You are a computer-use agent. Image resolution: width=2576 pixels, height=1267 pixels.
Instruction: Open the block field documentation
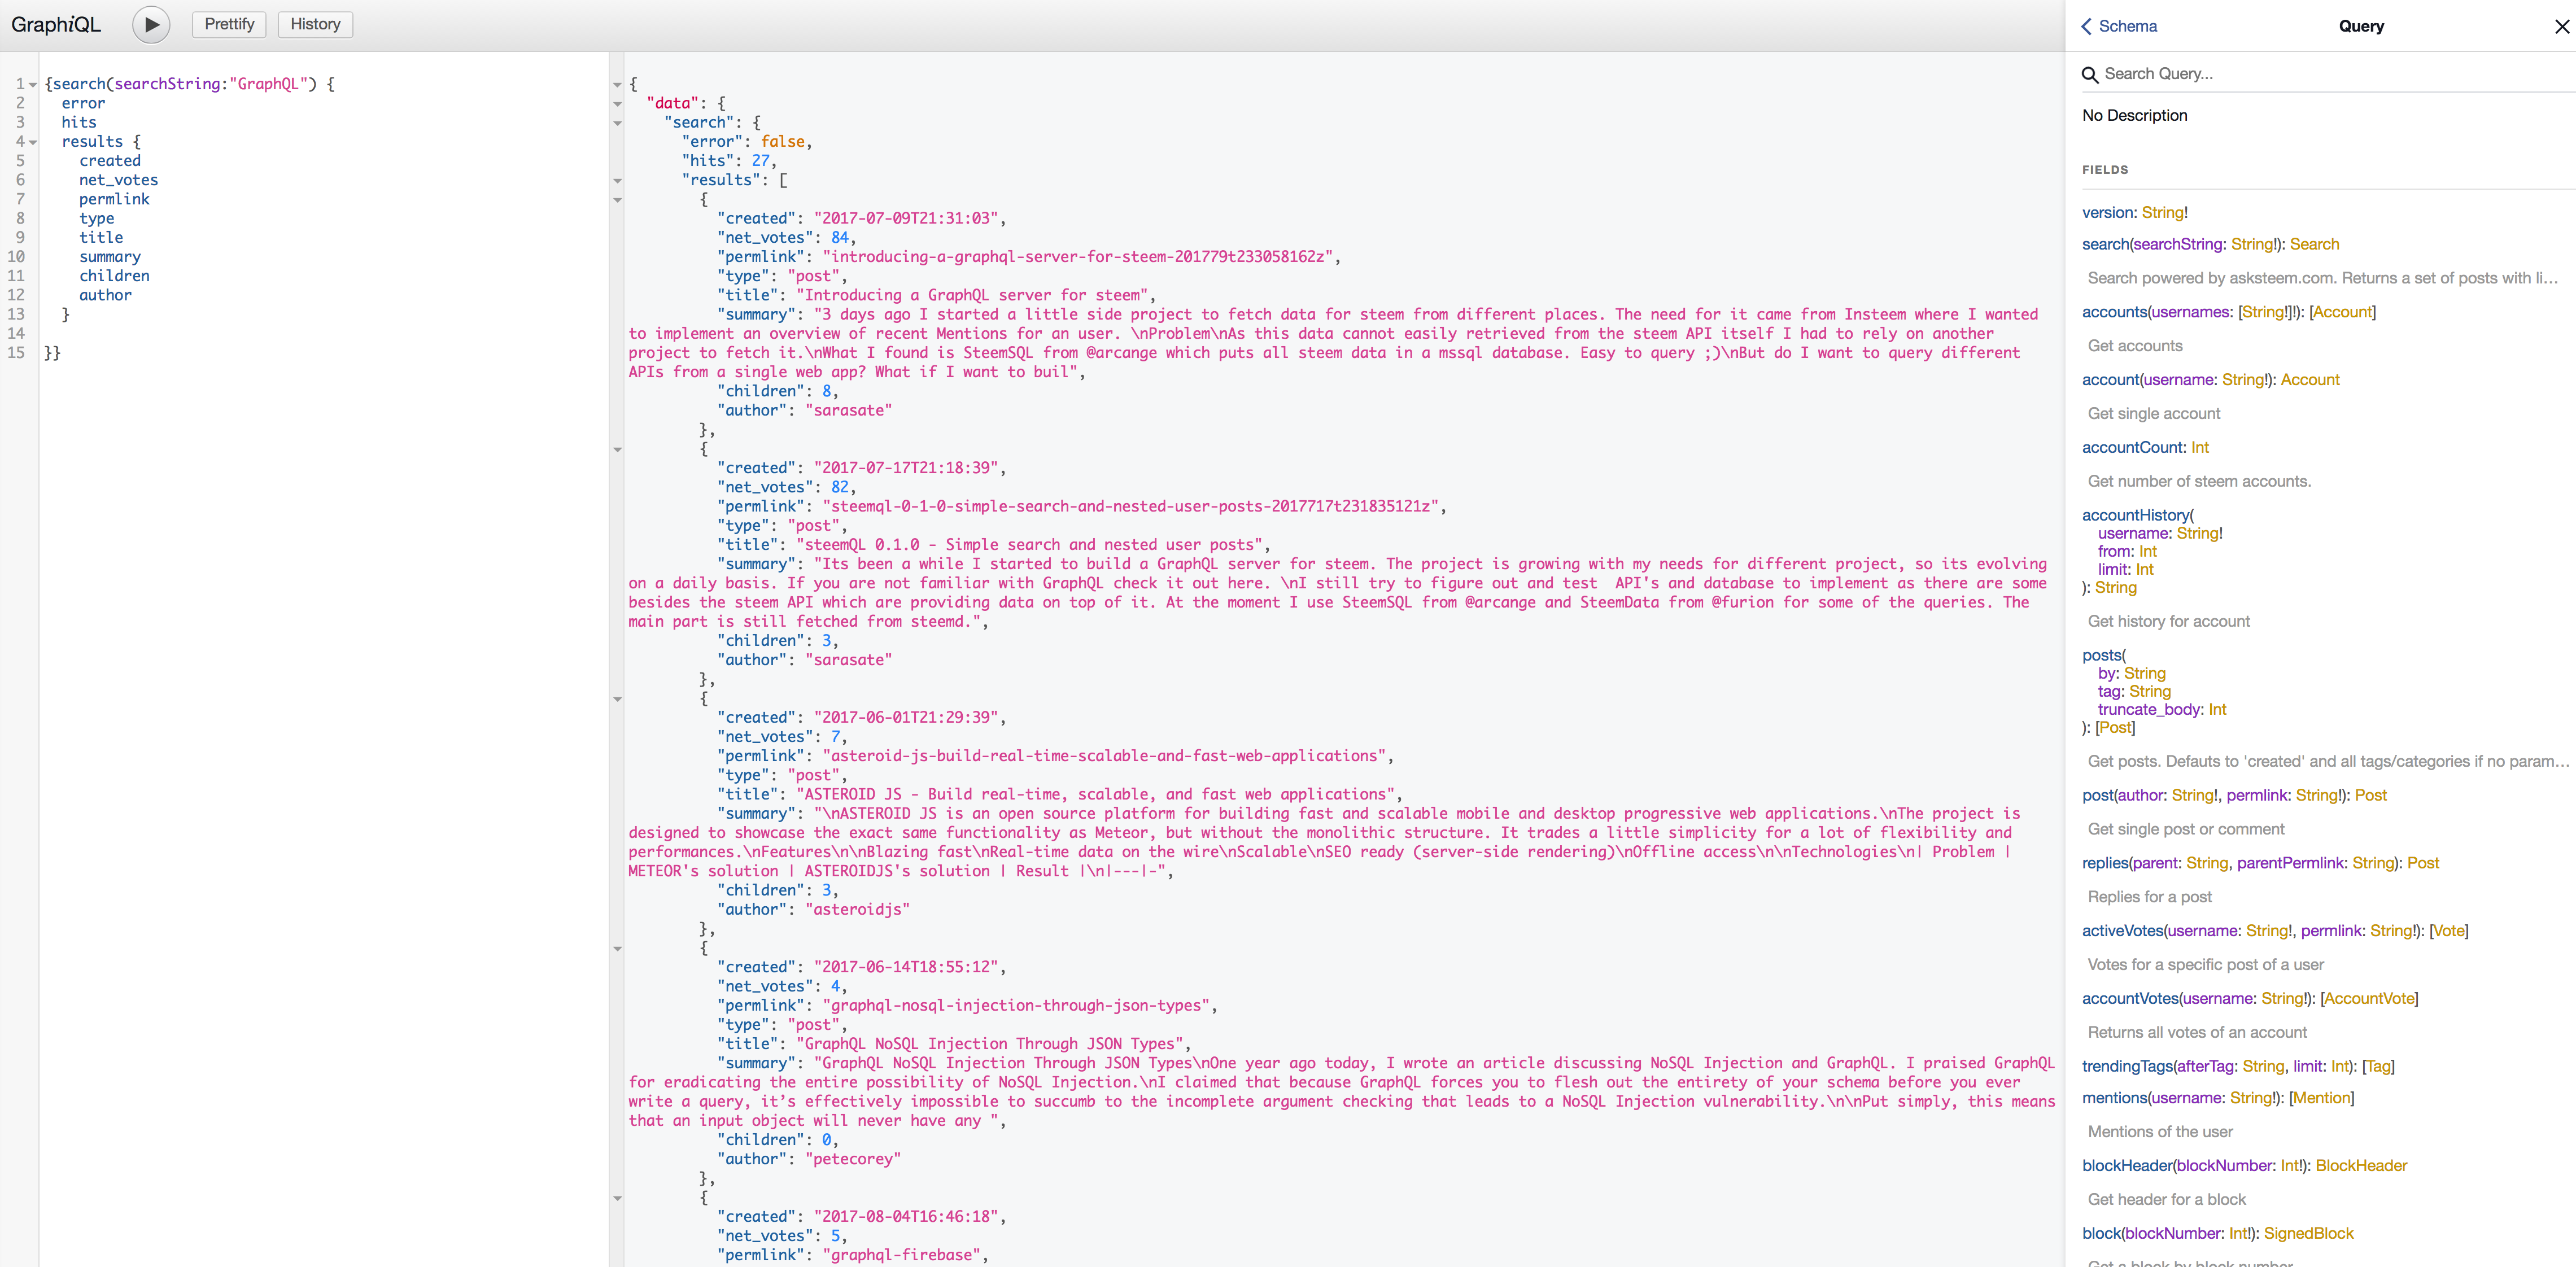tap(2101, 1234)
